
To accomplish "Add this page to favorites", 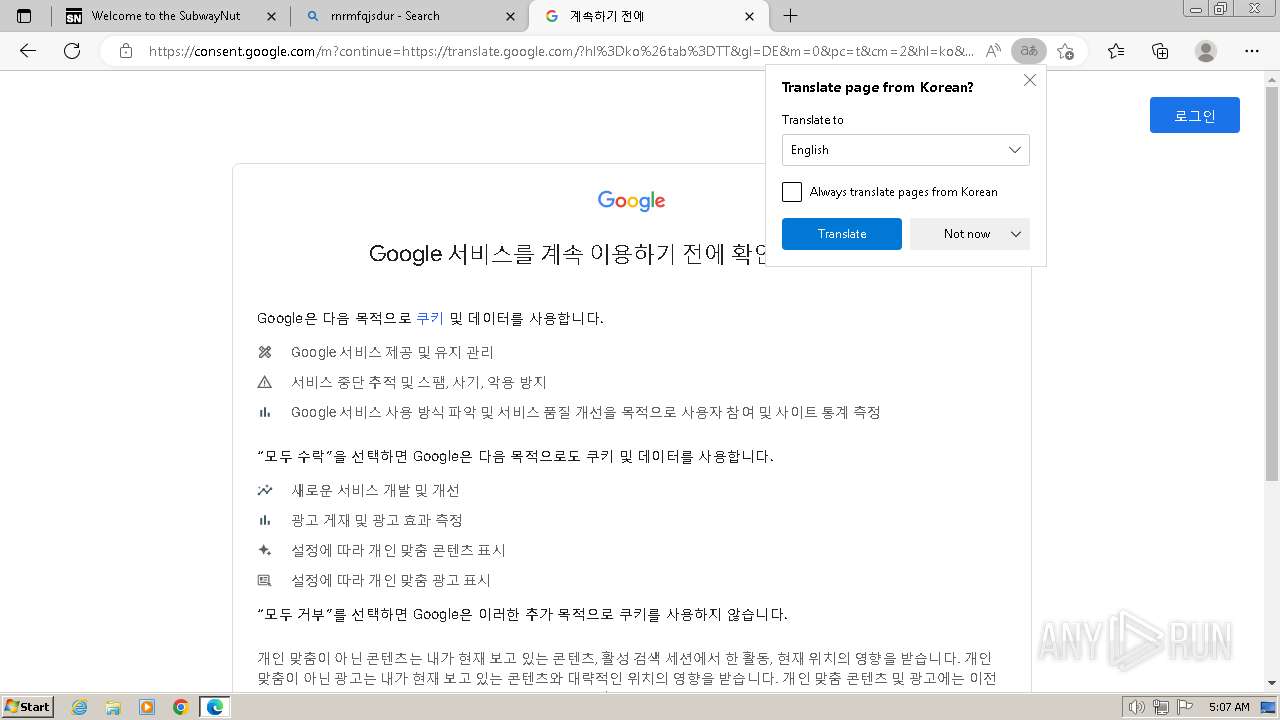I will (x=1065, y=51).
